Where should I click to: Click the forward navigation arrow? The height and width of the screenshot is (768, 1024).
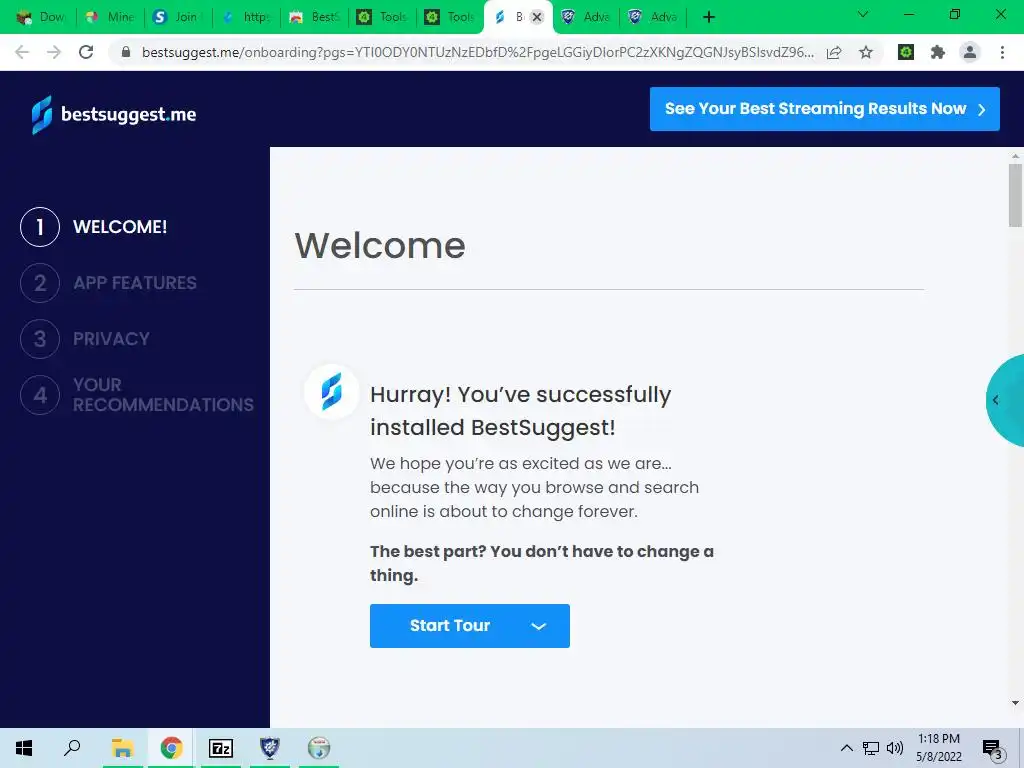pyautogui.click(x=54, y=52)
